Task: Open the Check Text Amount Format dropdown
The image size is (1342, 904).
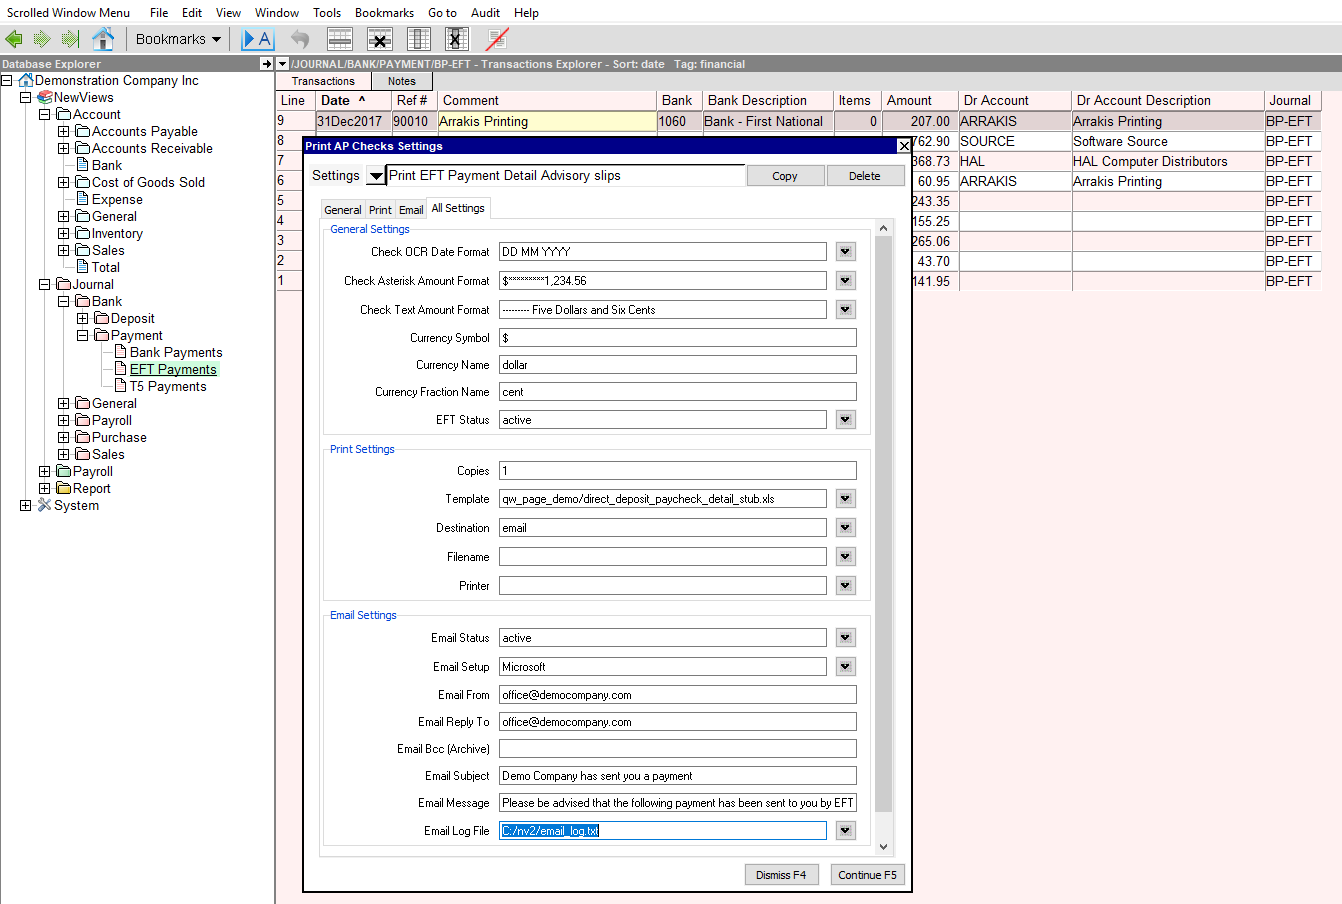Action: click(846, 310)
